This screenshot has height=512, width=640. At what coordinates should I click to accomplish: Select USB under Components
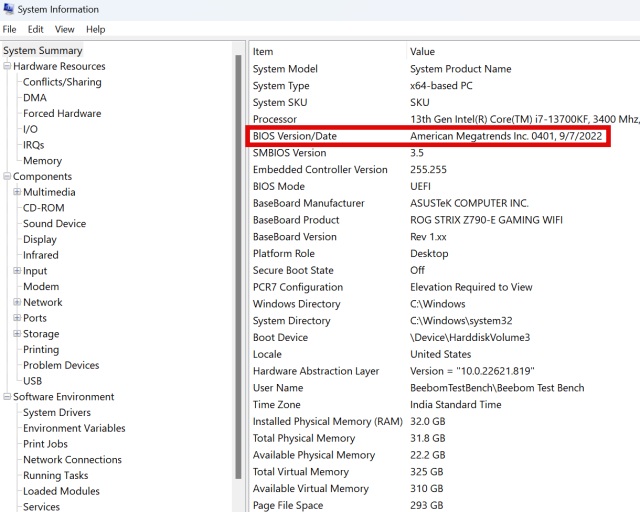(x=32, y=381)
